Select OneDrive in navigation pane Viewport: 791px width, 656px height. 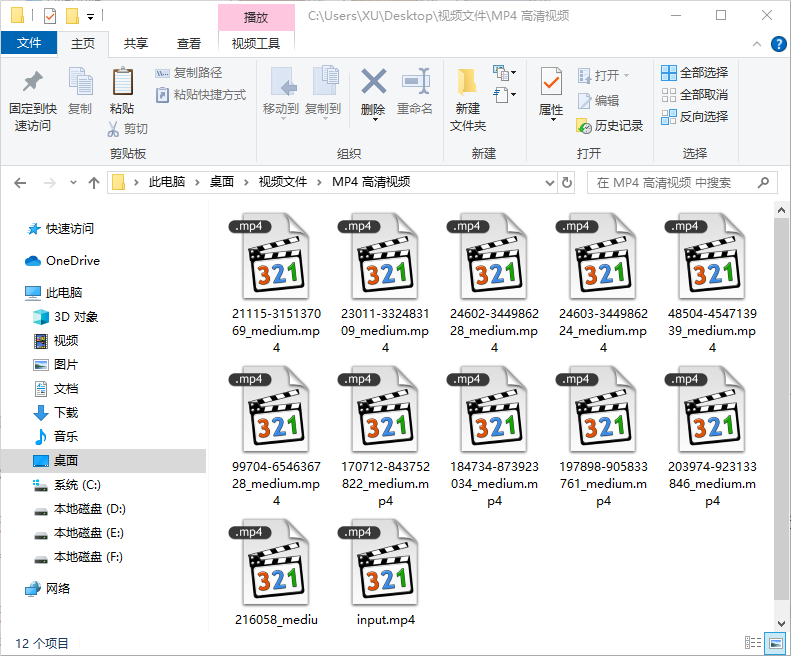click(63, 261)
